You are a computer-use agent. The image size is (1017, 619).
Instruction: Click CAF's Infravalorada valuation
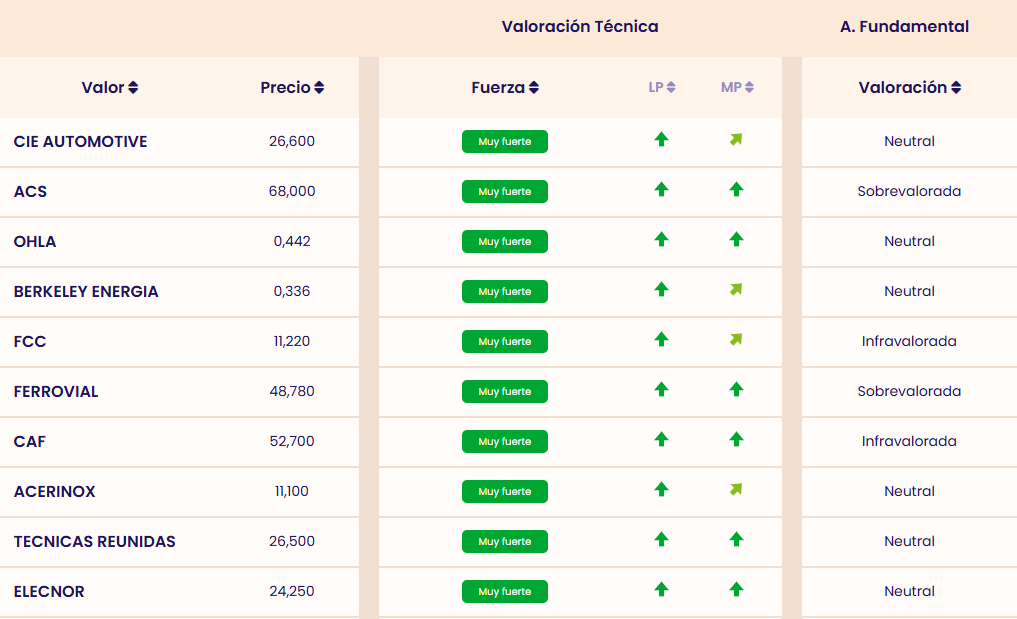tap(909, 442)
